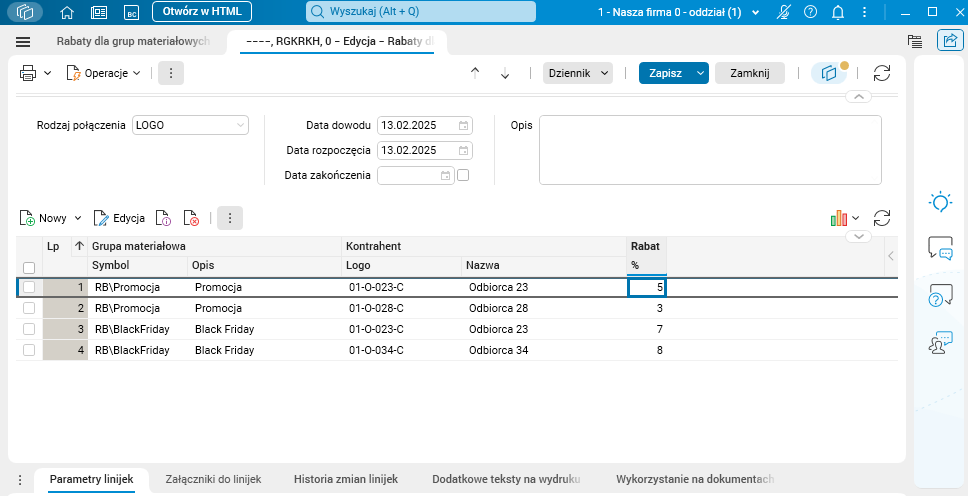Go to next record arrow down

(x=505, y=73)
